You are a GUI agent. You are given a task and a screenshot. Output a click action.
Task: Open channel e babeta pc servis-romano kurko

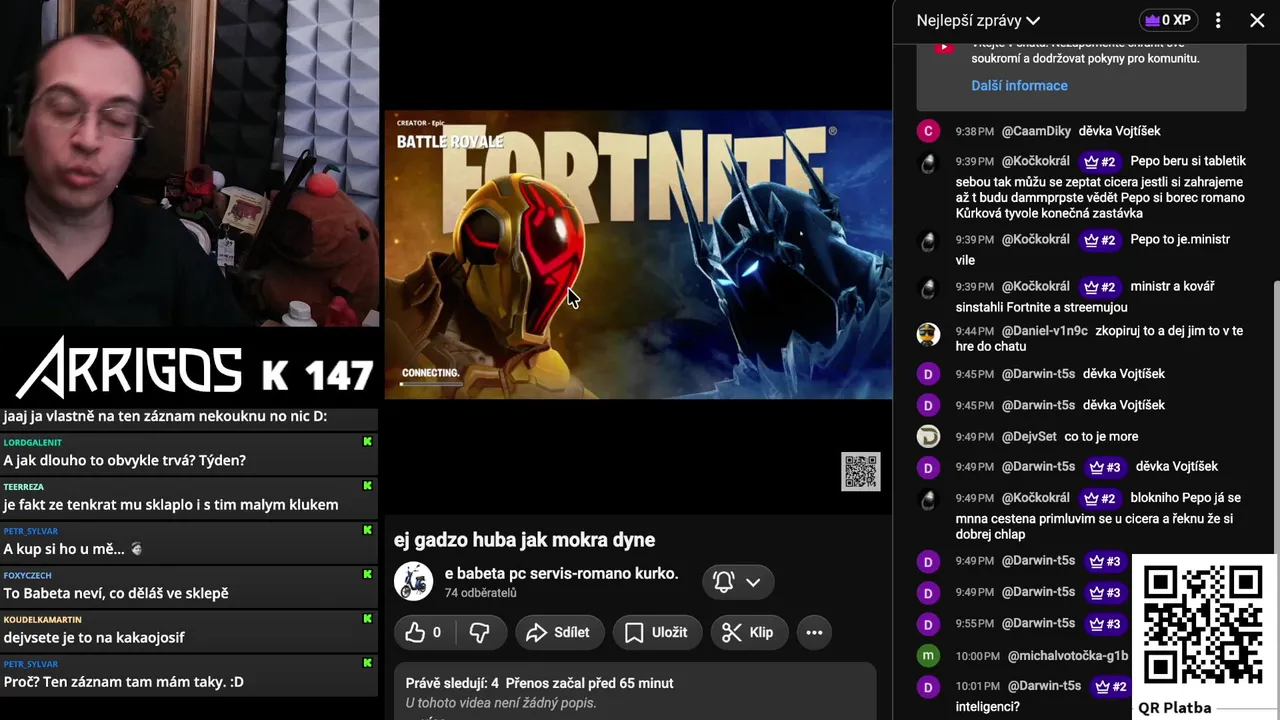(561, 573)
